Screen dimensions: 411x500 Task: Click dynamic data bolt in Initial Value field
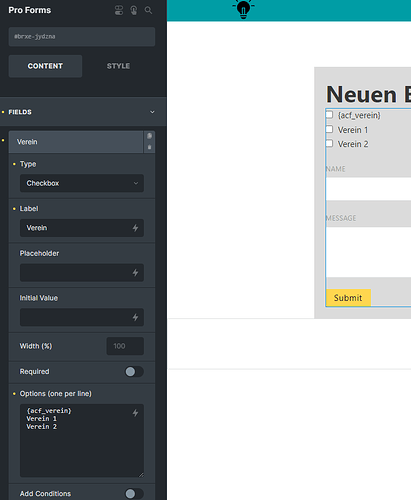135,317
